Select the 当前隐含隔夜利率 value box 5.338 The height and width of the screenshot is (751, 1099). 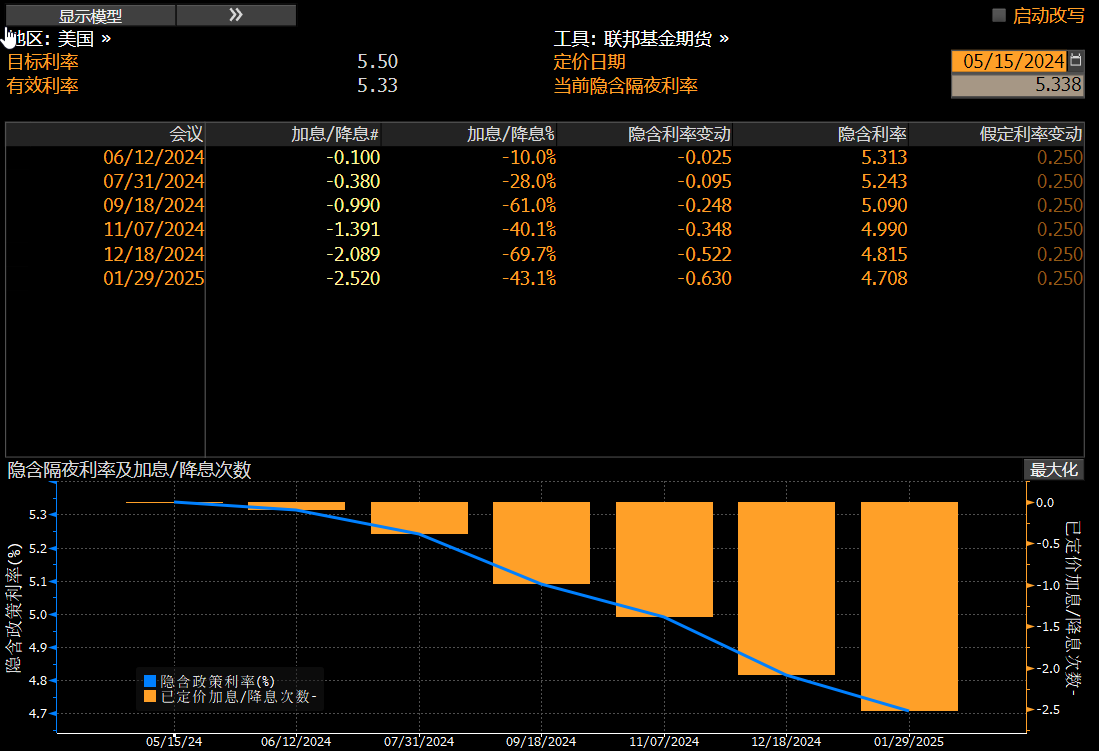click(1016, 85)
